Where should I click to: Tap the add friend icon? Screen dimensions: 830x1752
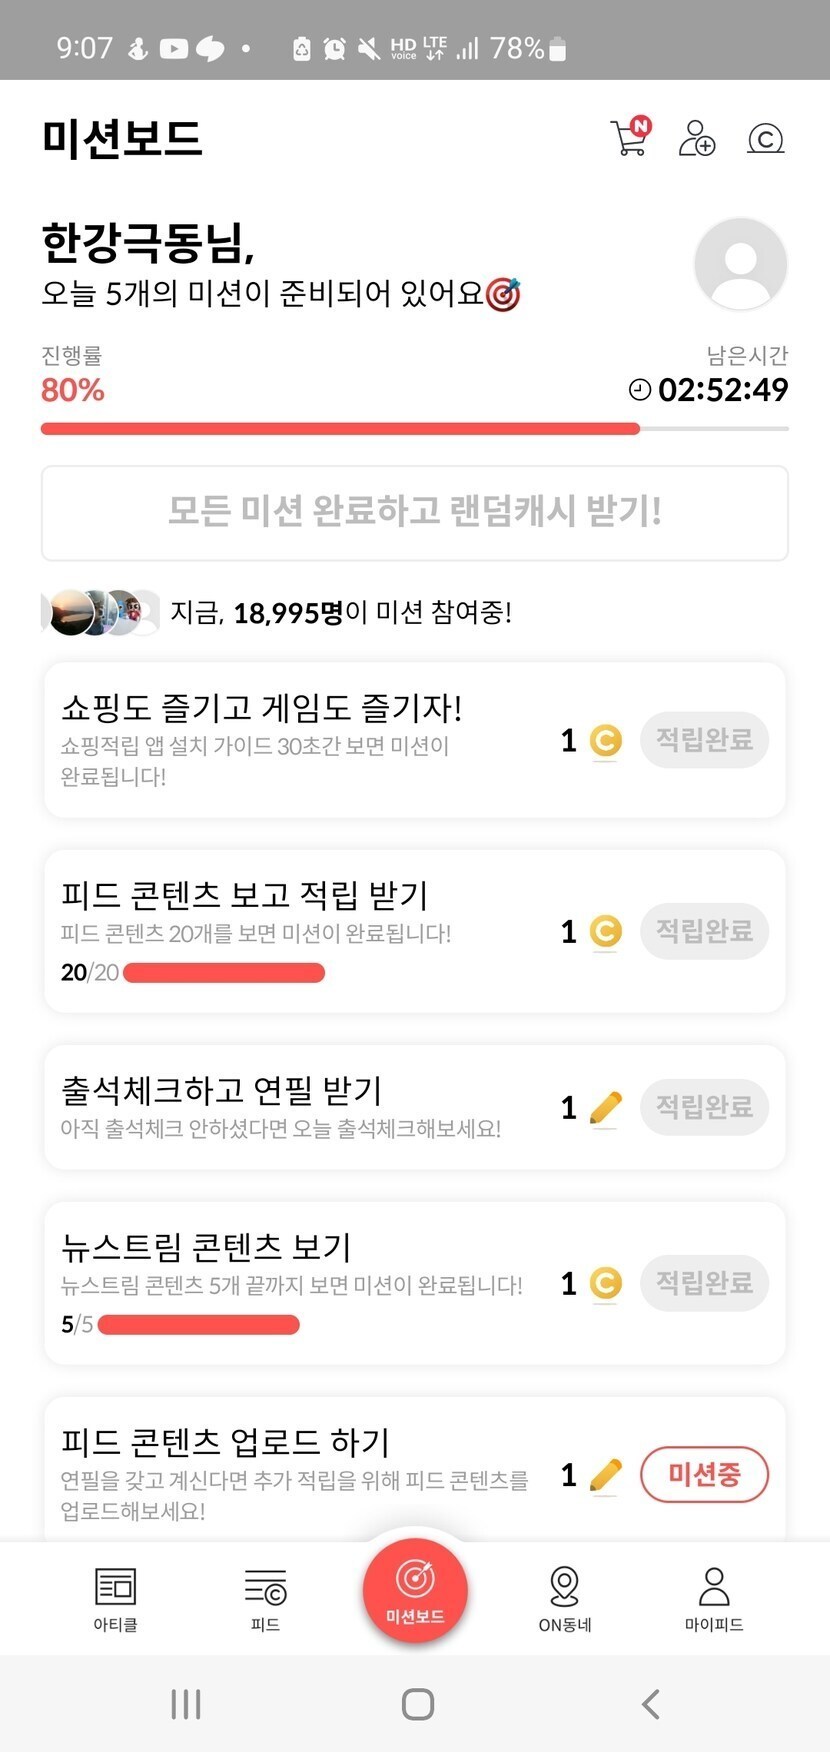[x=697, y=138]
